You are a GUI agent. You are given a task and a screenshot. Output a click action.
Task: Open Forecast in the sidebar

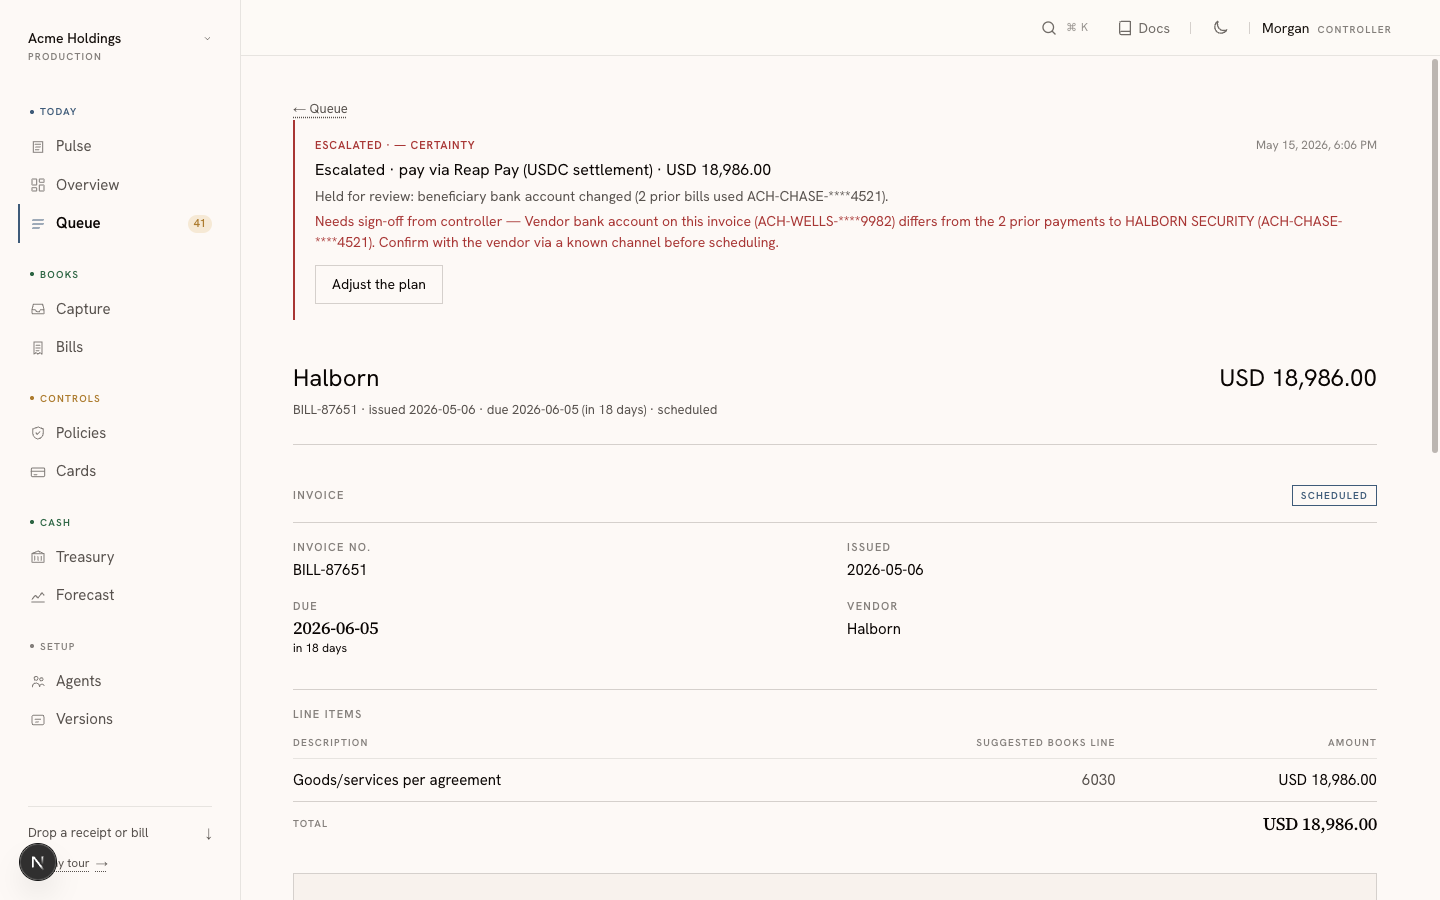tap(120, 596)
